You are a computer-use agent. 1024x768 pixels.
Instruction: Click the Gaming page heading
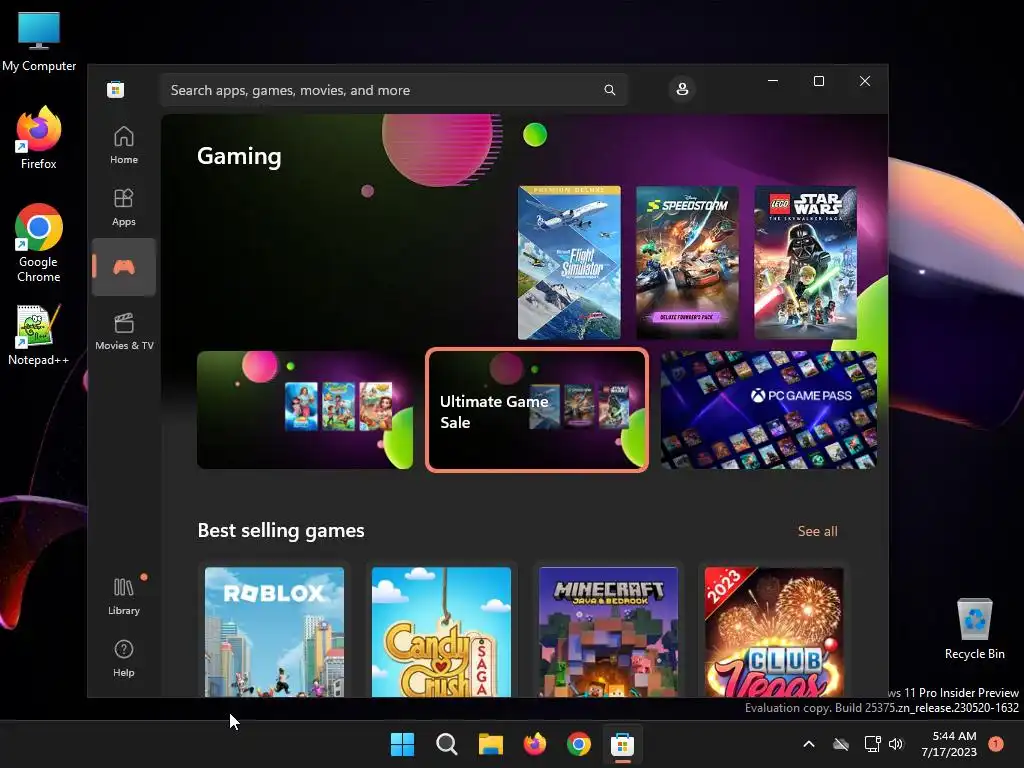click(x=239, y=156)
